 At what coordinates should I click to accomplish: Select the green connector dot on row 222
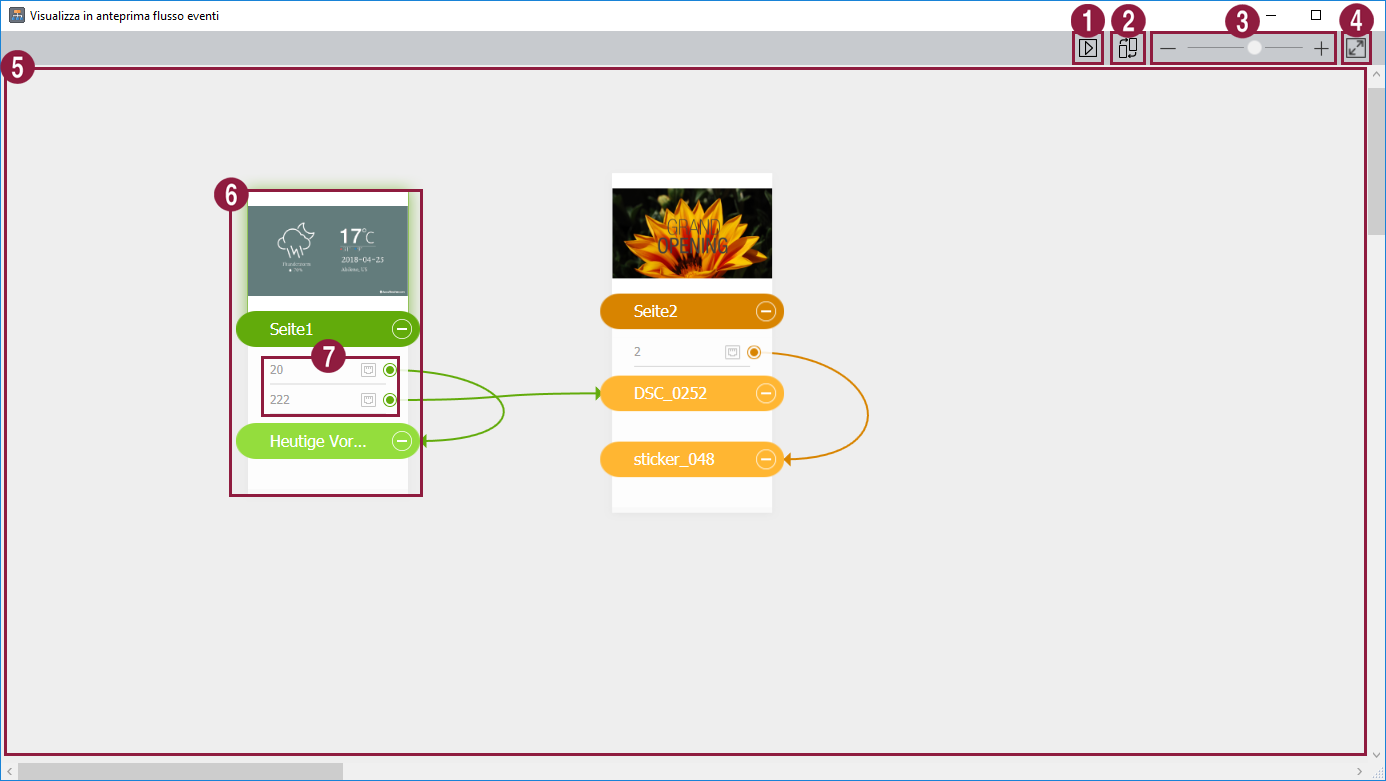(x=390, y=400)
